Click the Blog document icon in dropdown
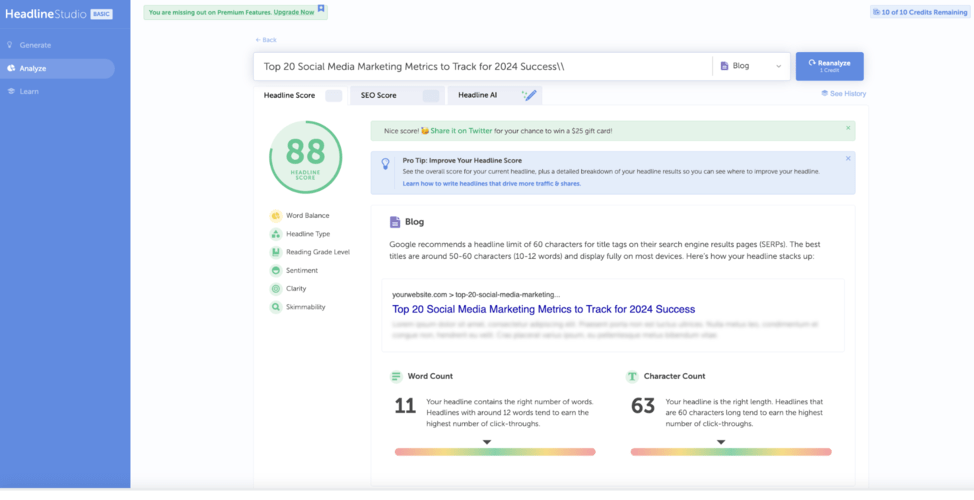 tap(724, 66)
